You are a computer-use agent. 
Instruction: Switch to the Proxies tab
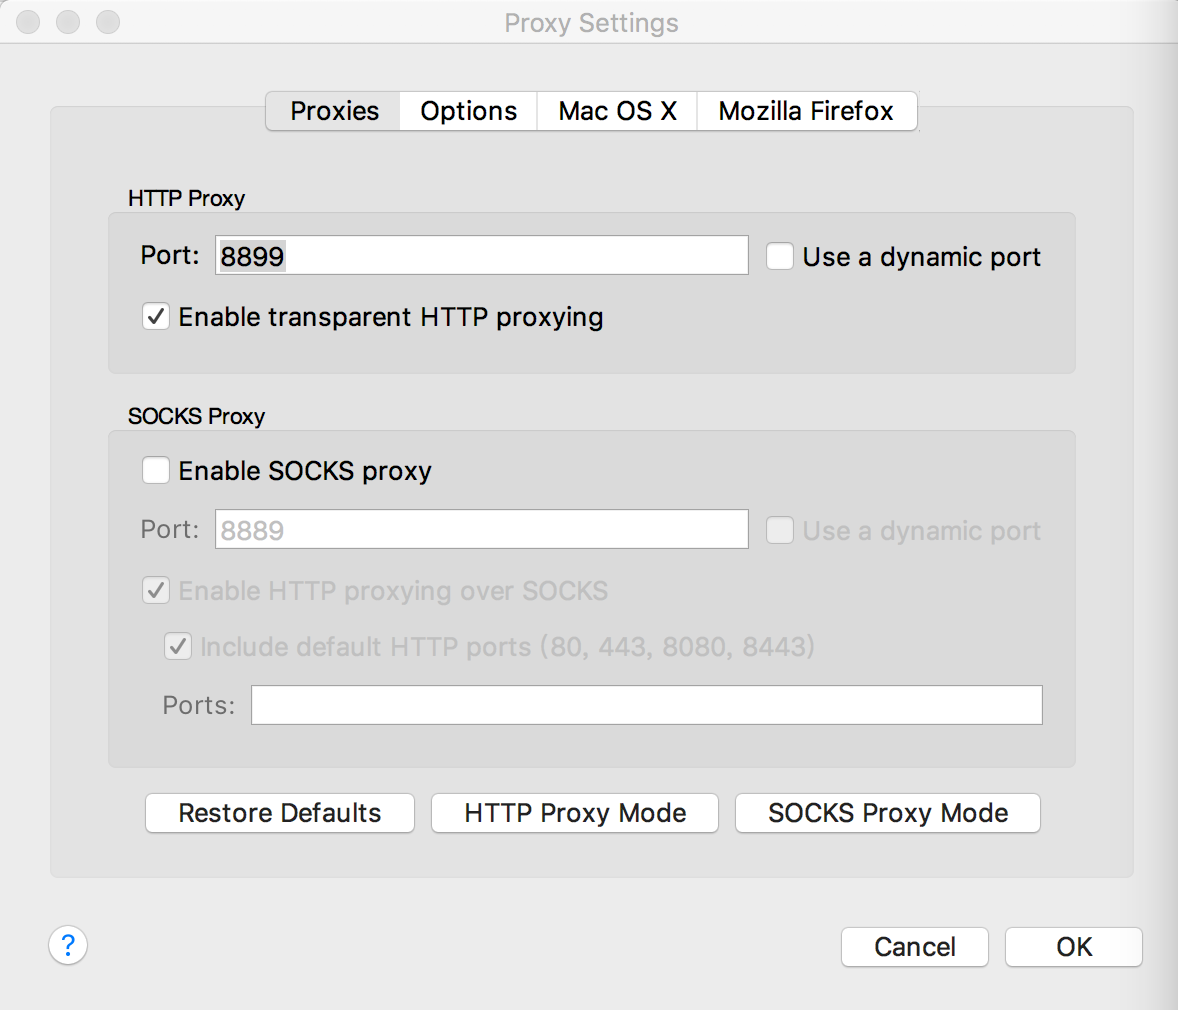click(x=332, y=111)
